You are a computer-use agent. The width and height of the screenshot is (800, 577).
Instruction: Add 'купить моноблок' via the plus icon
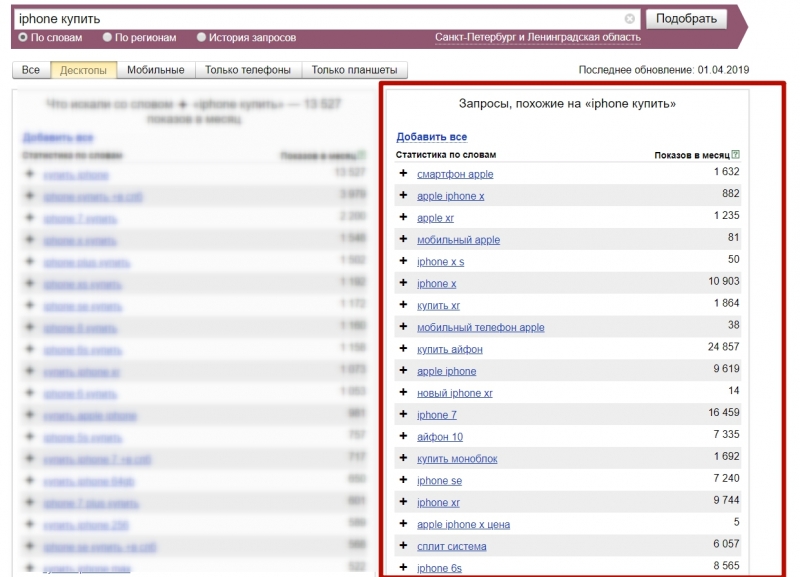click(x=404, y=459)
